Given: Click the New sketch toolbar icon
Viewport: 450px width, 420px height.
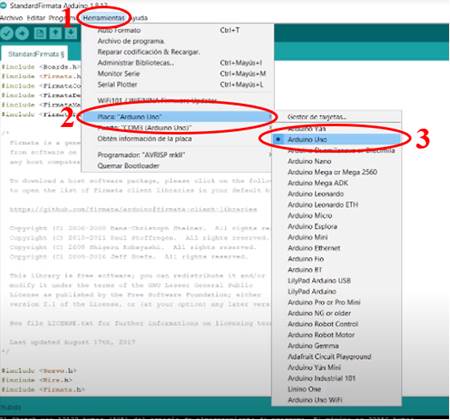Looking at the screenshot, I should point(40,33).
